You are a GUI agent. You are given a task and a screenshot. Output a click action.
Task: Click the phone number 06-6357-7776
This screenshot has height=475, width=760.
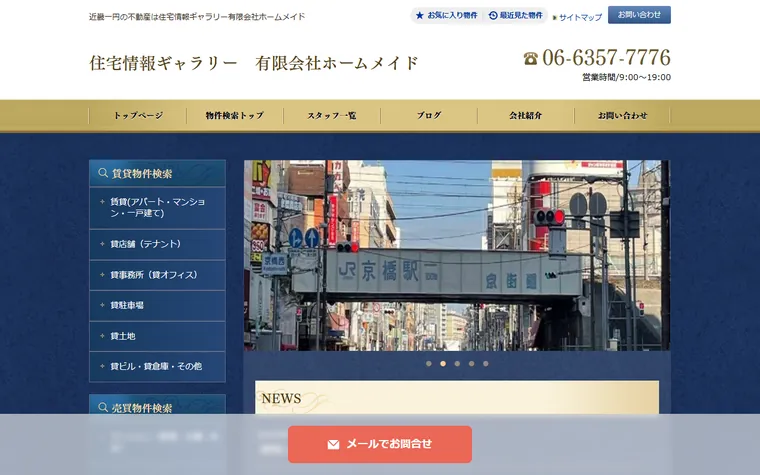606,58
